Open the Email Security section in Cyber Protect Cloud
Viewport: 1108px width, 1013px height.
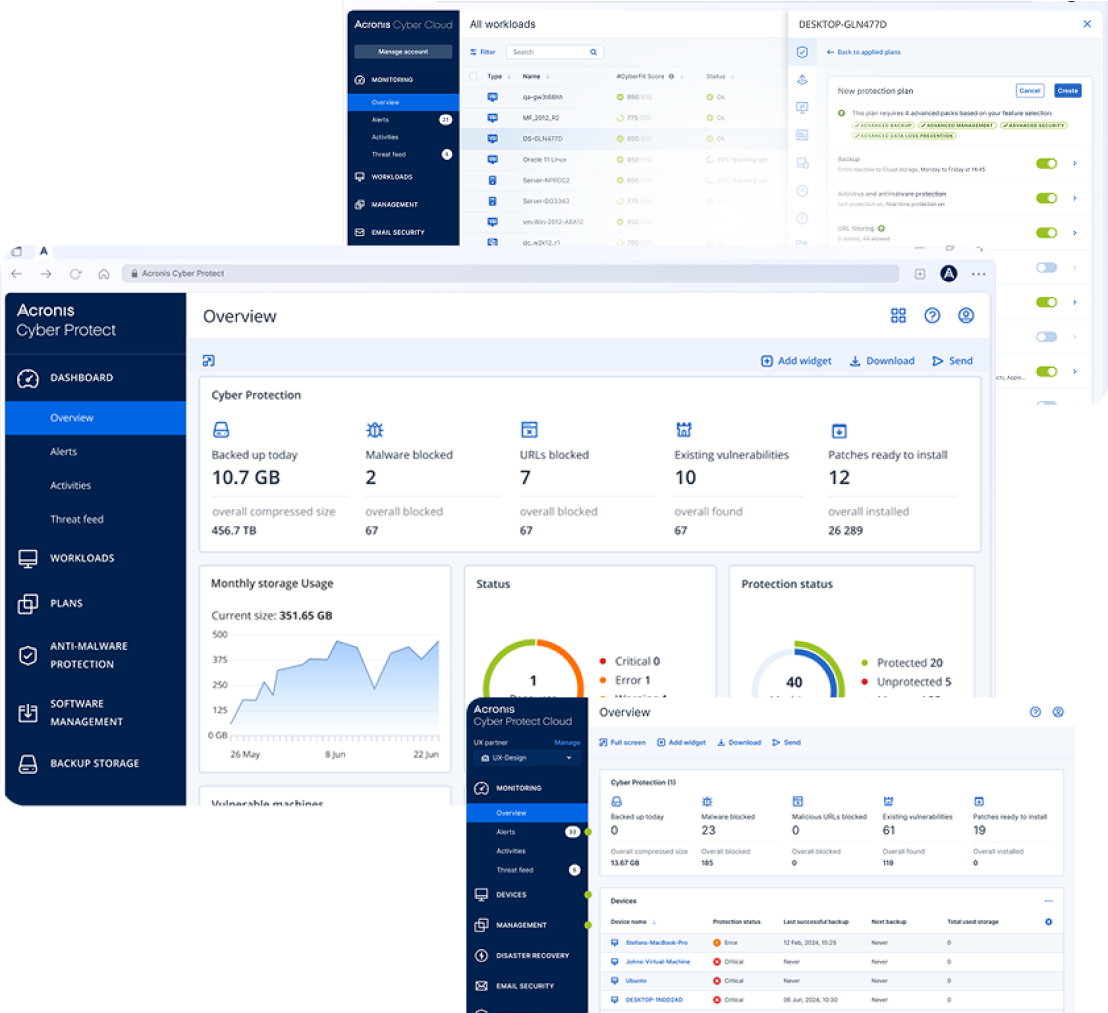527,985
